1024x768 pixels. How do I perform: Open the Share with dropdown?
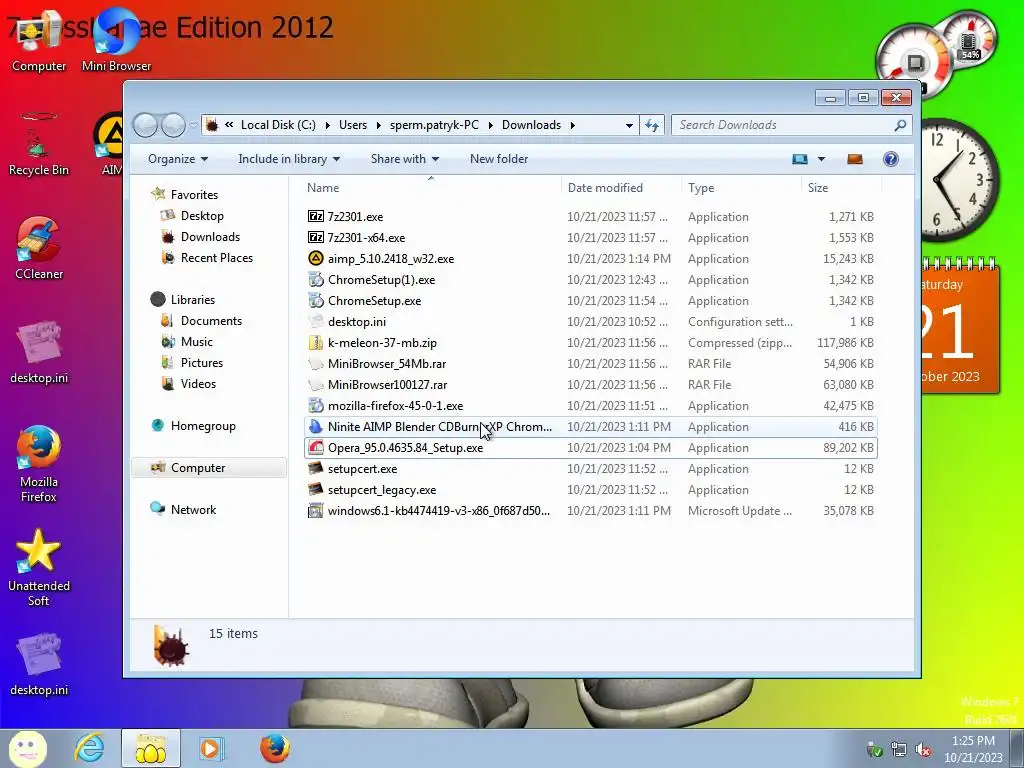coord(404,159)
